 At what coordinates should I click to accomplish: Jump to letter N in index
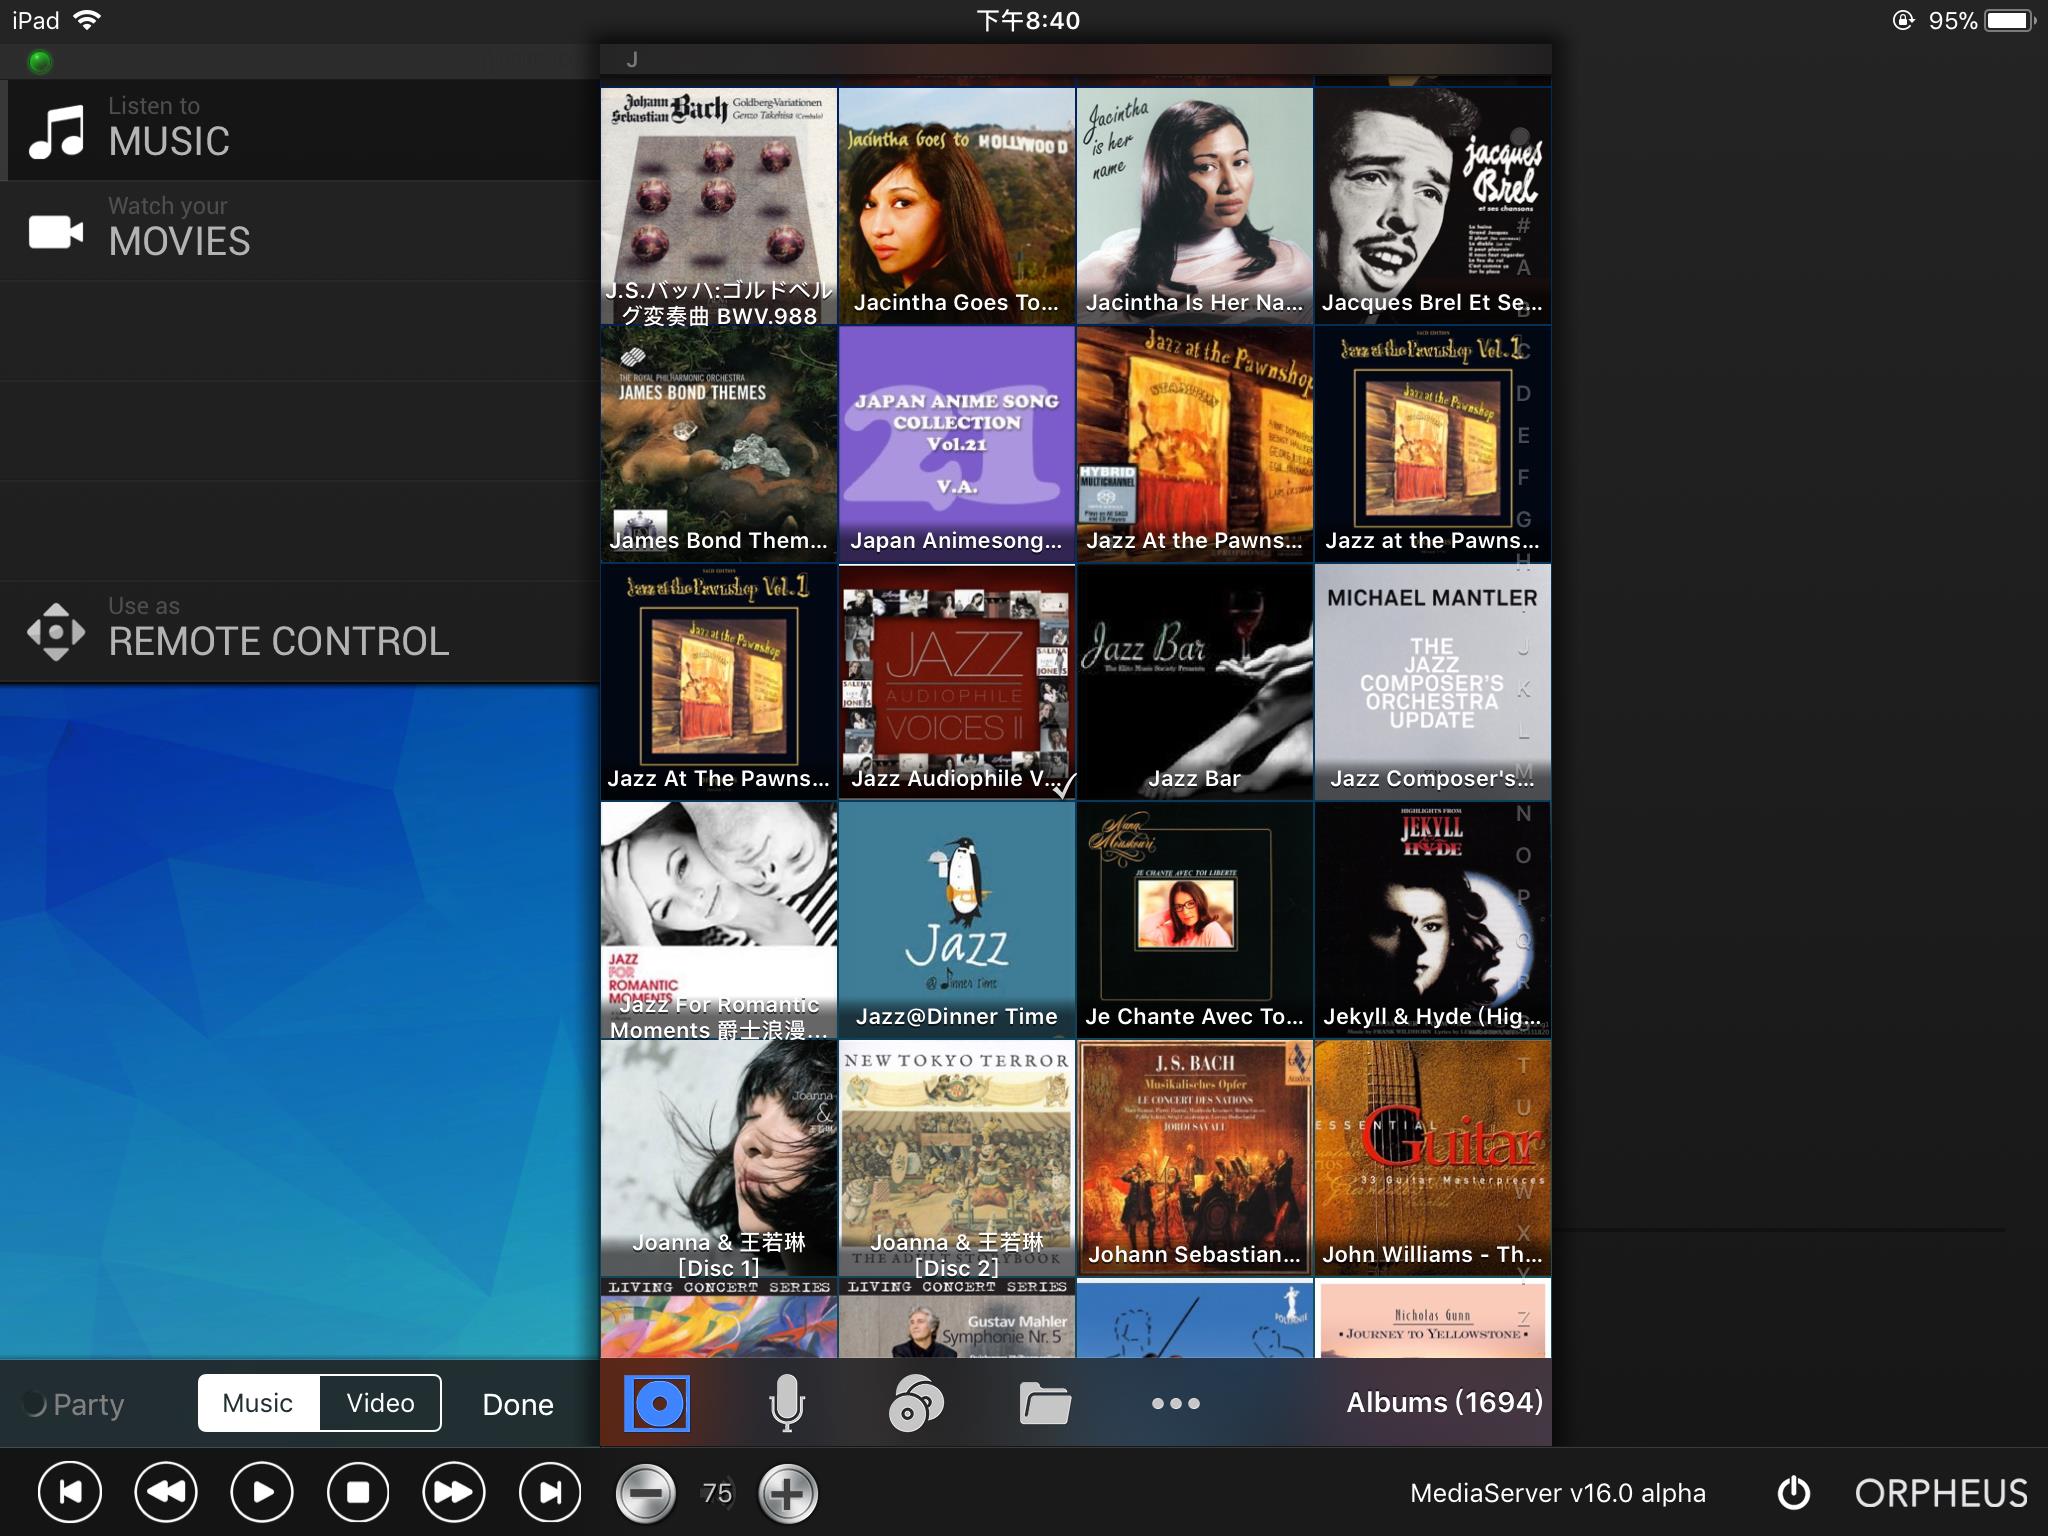[1523, 813]
